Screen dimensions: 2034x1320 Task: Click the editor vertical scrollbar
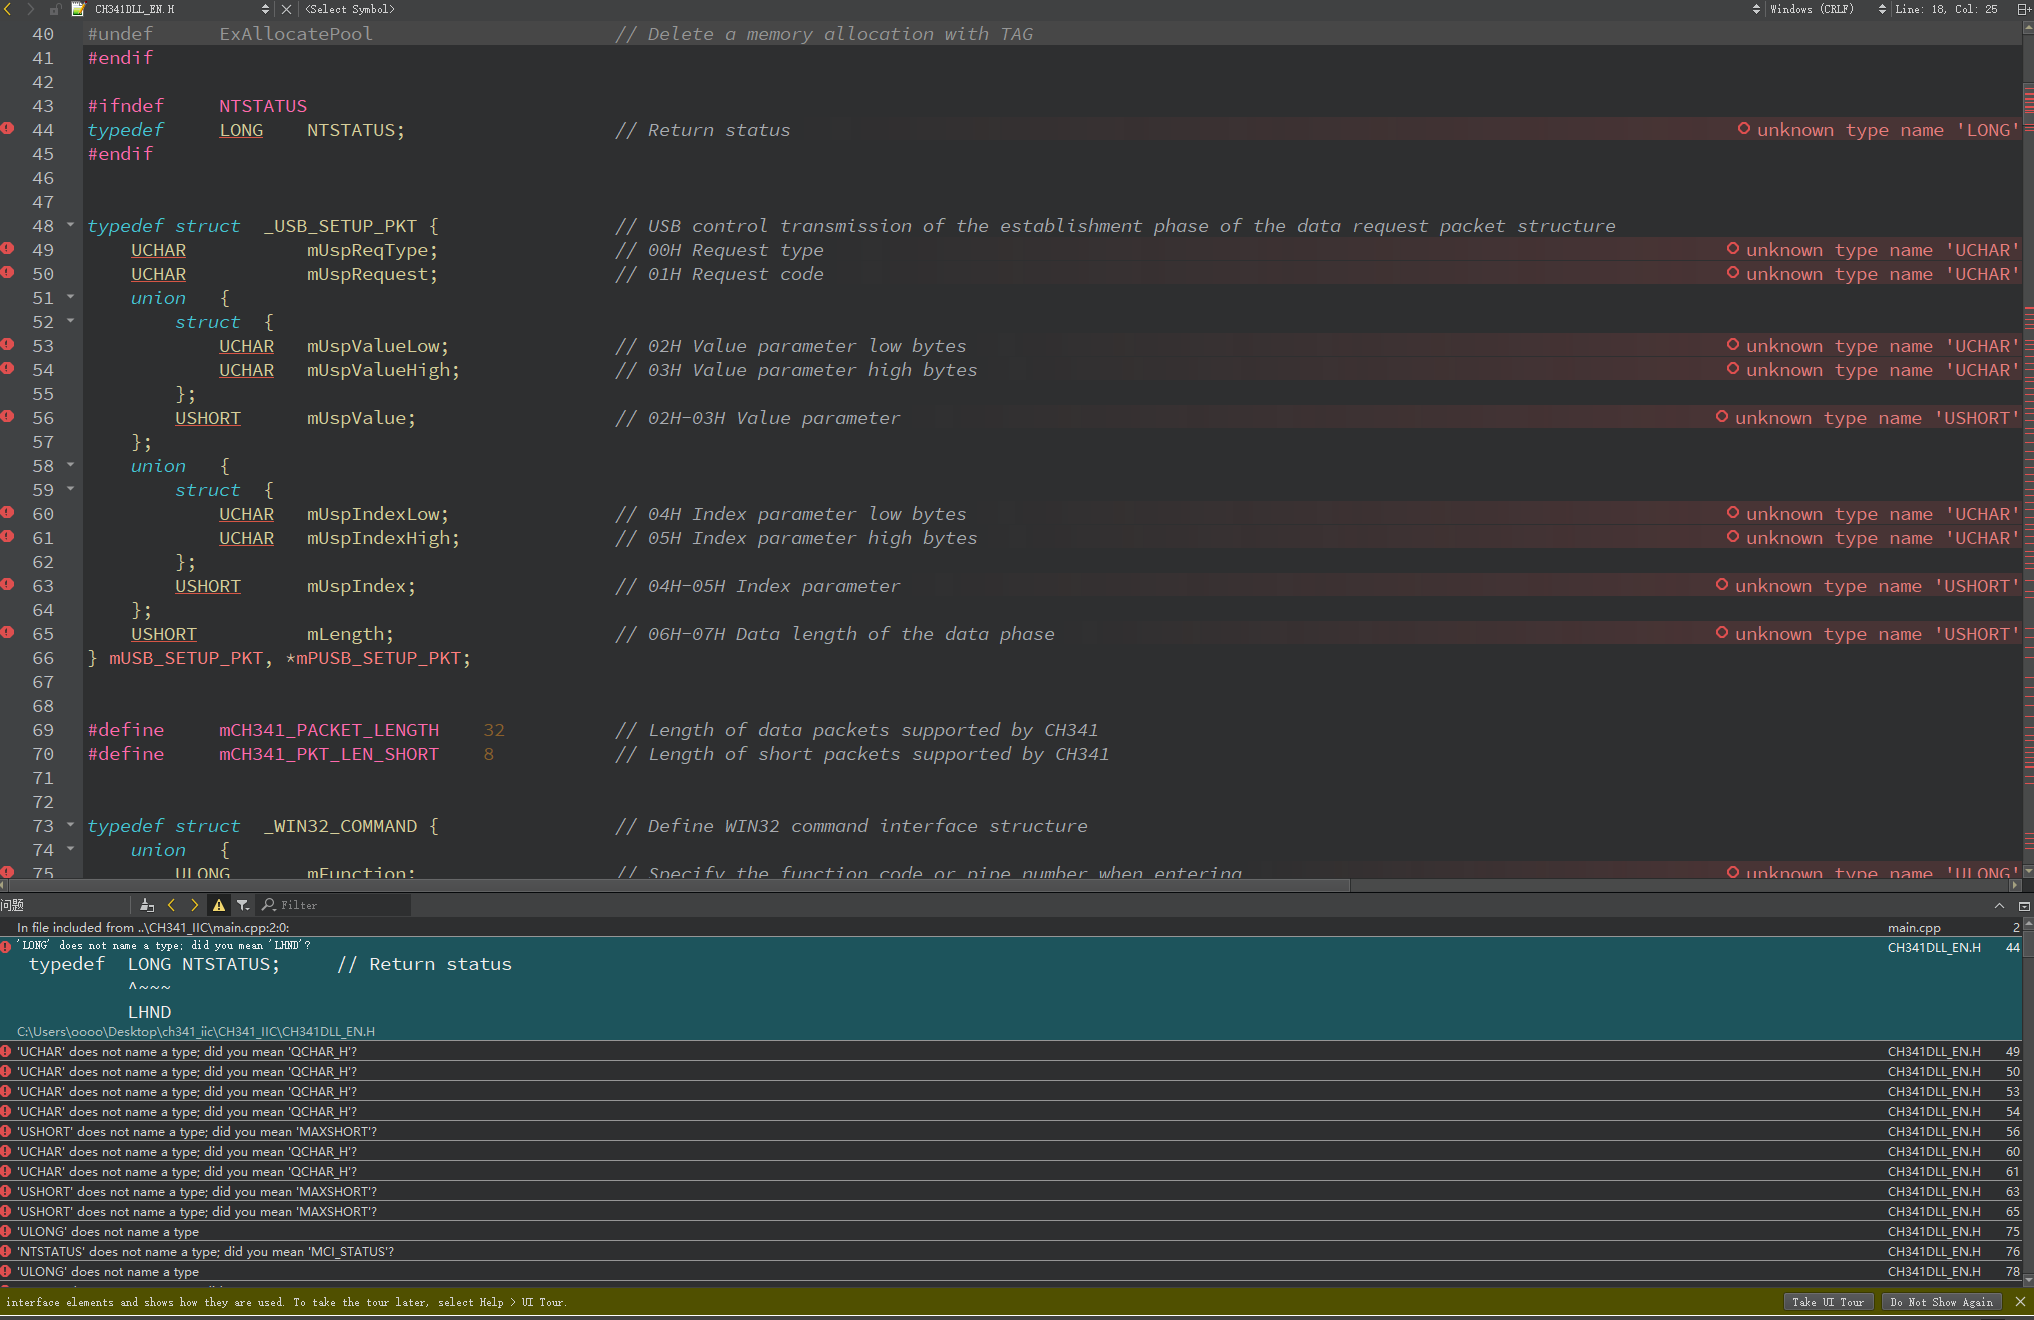point(2028,450)
